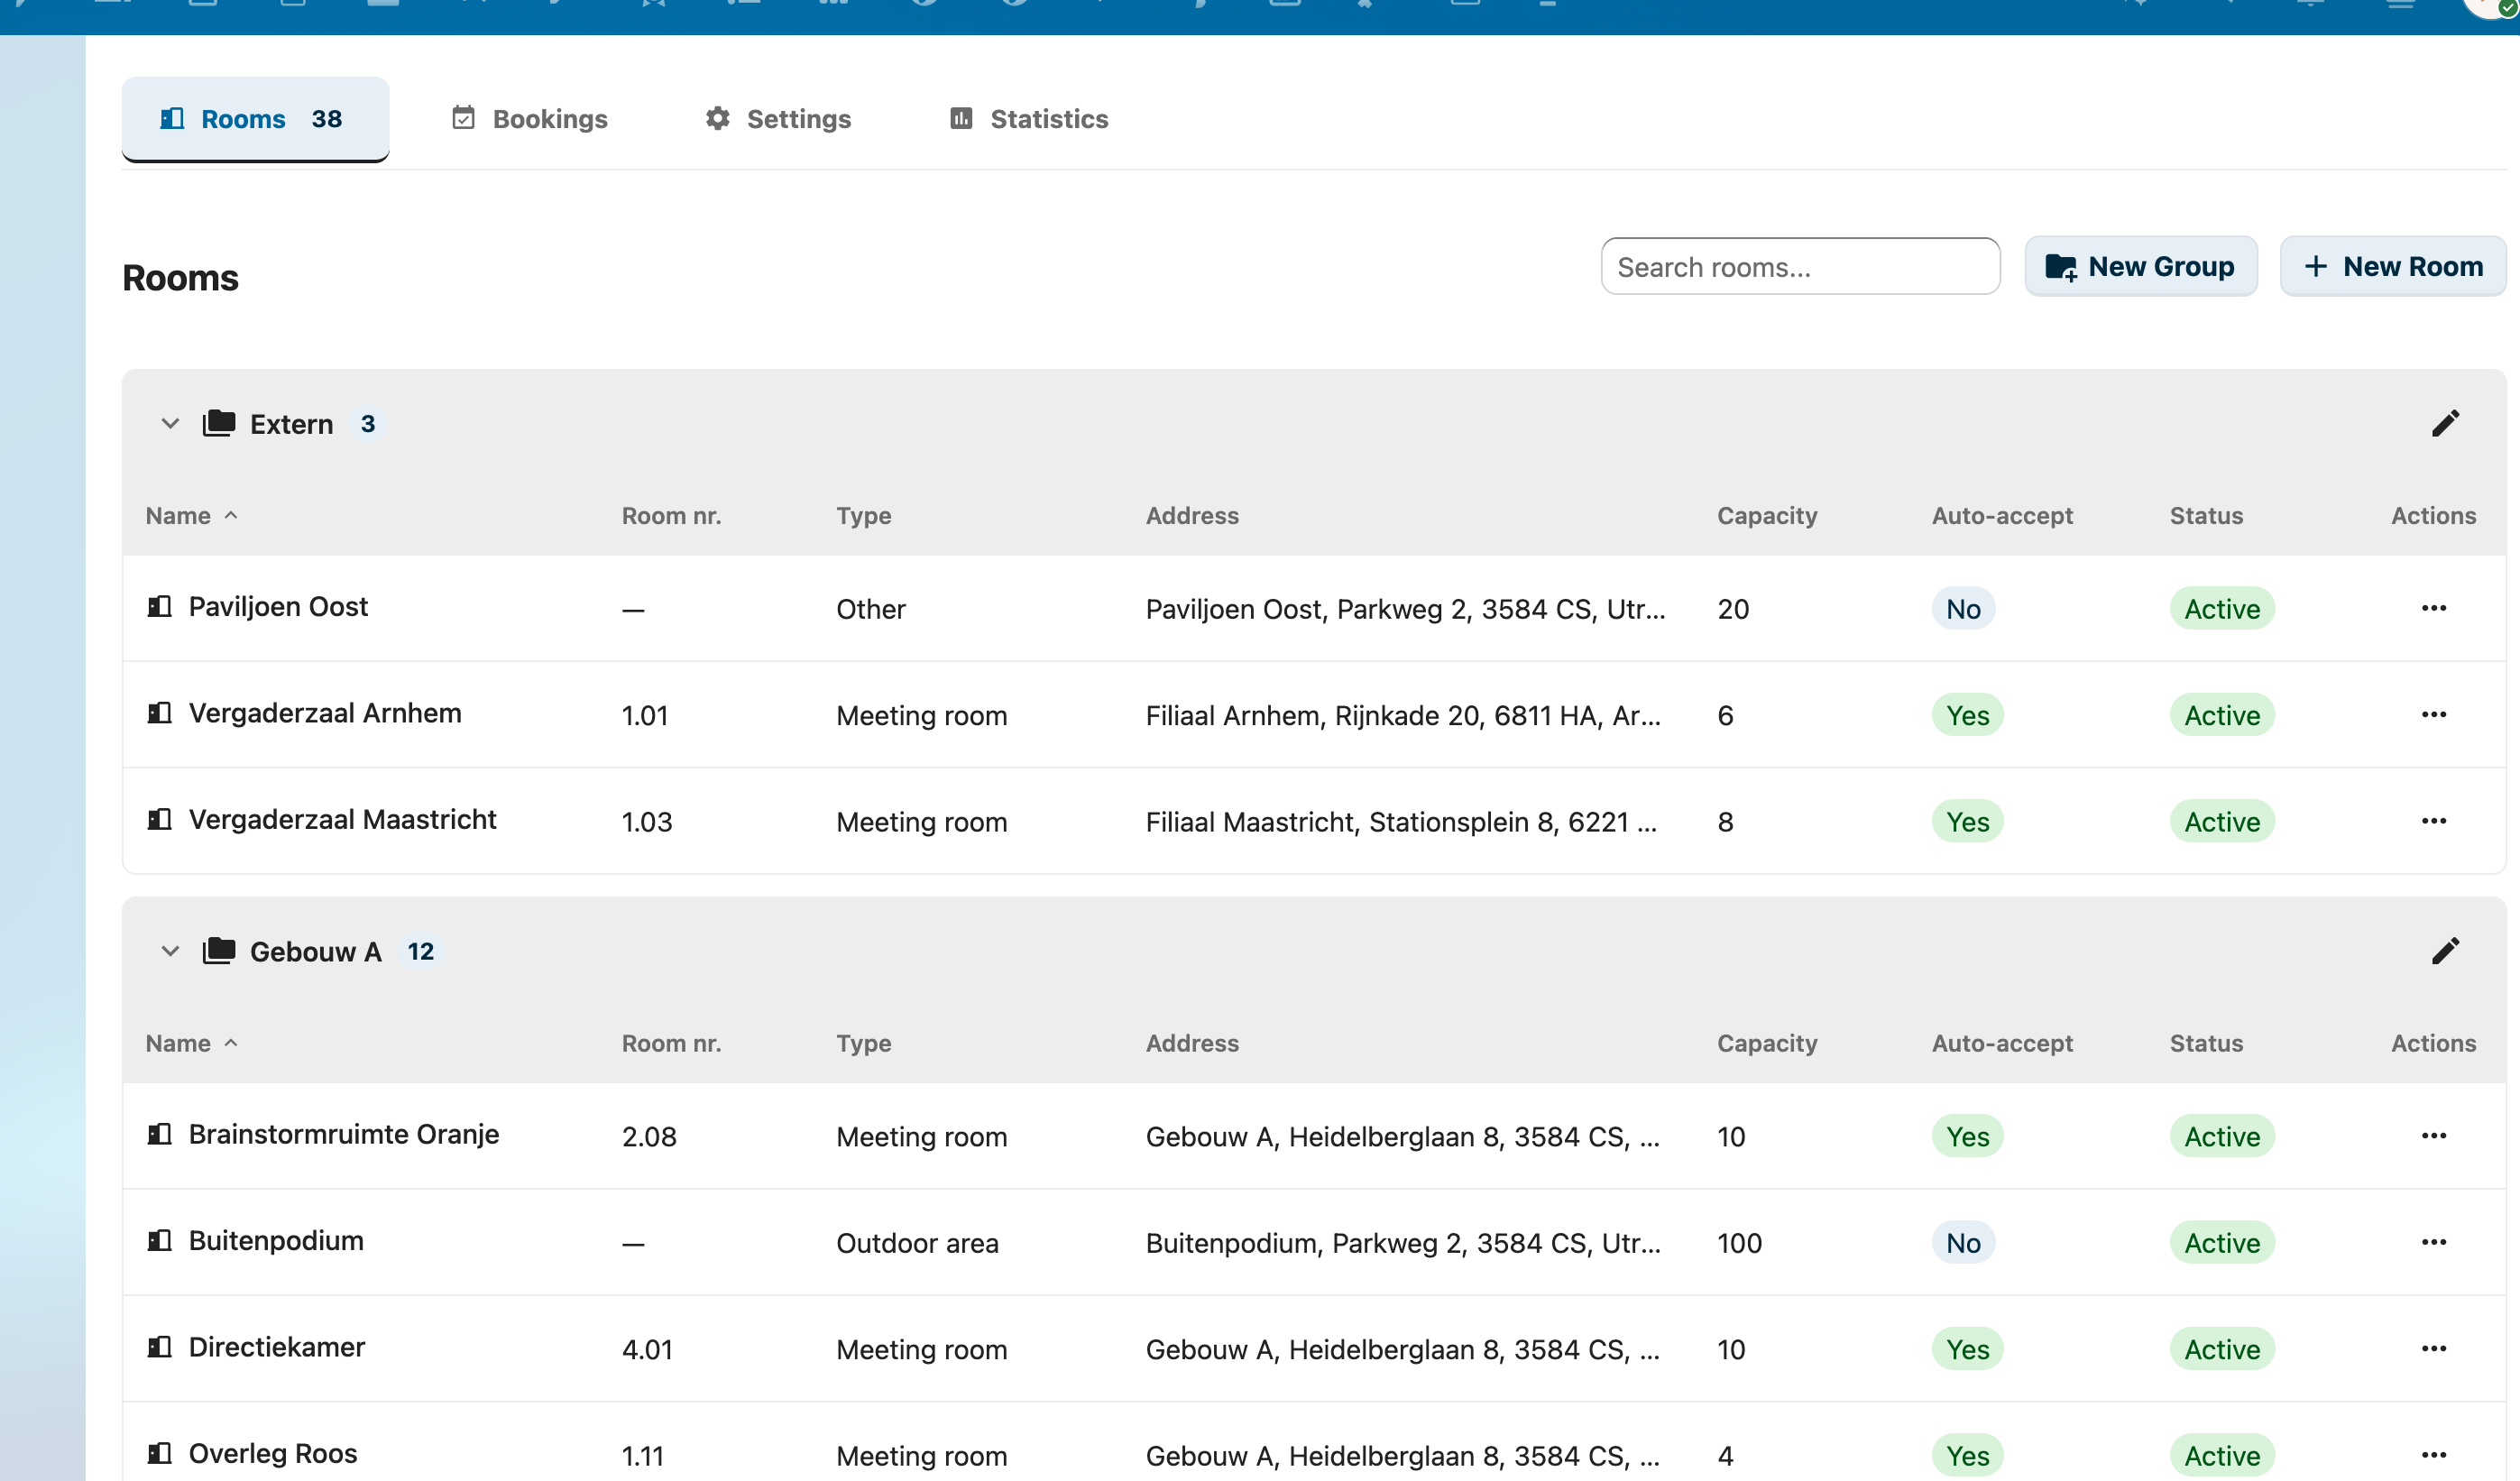Click the New Group button
Image resolution: width=2520 pixels, height=1481 pixels.
tap(2140, 267)
